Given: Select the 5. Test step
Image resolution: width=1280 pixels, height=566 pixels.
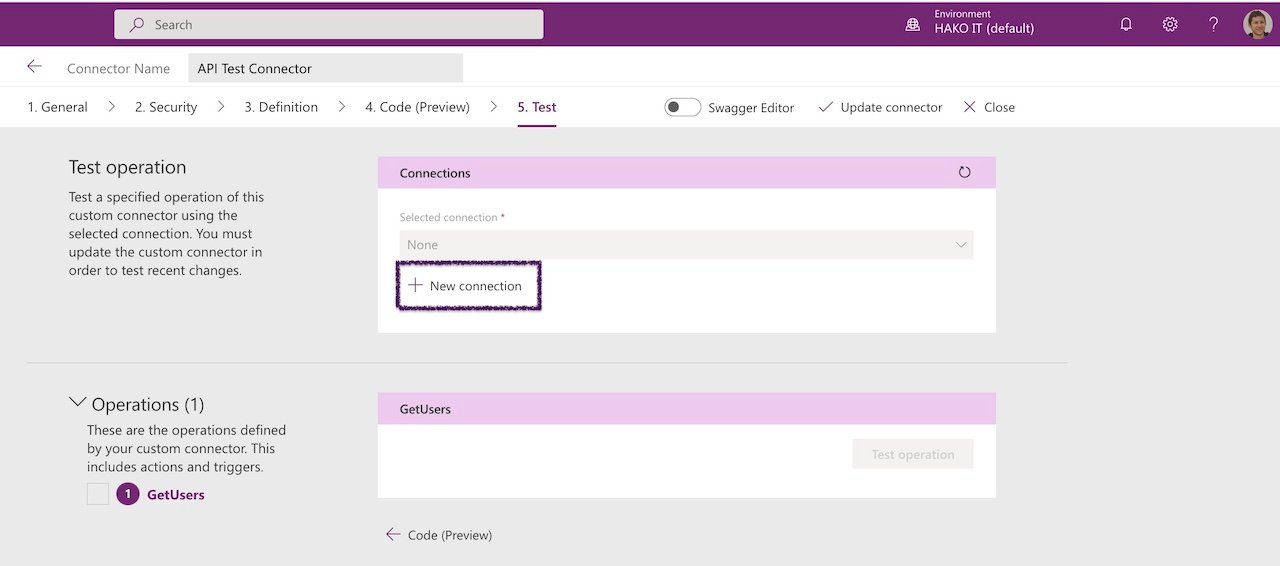Looking at the screenshot, I should (x=537, y=107).
